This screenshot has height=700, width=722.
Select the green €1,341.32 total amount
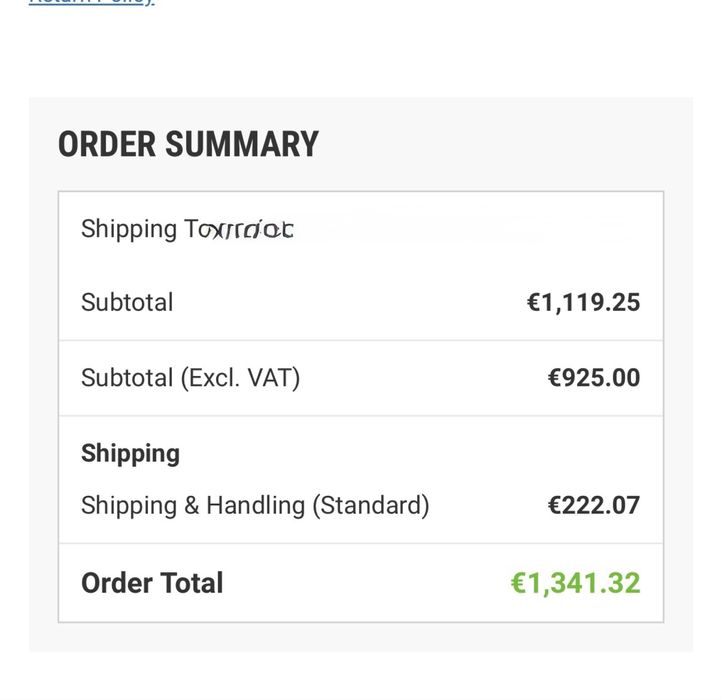point(575,583)
